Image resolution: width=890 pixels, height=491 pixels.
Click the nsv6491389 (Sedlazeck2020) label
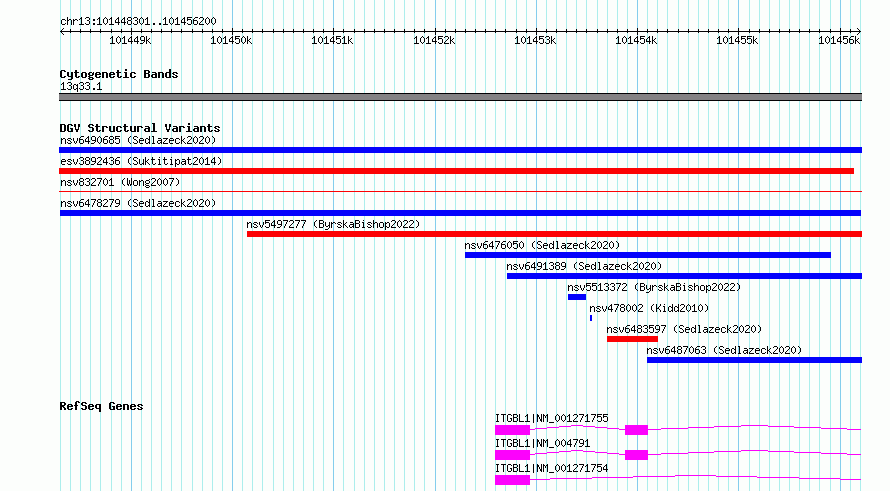(584, 266)
